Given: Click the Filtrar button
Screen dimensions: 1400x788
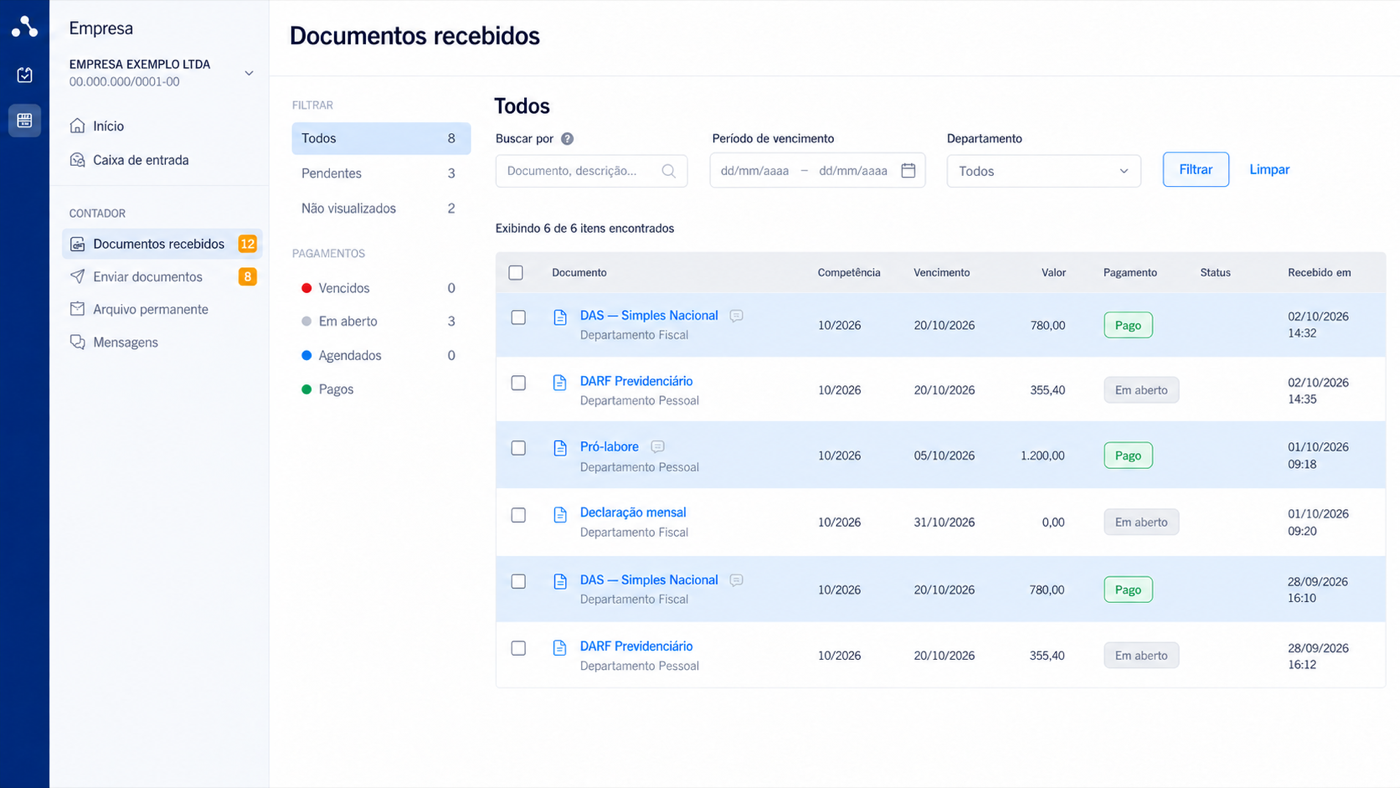Looking at the screenshot, I should click(x=1196, y=170).
